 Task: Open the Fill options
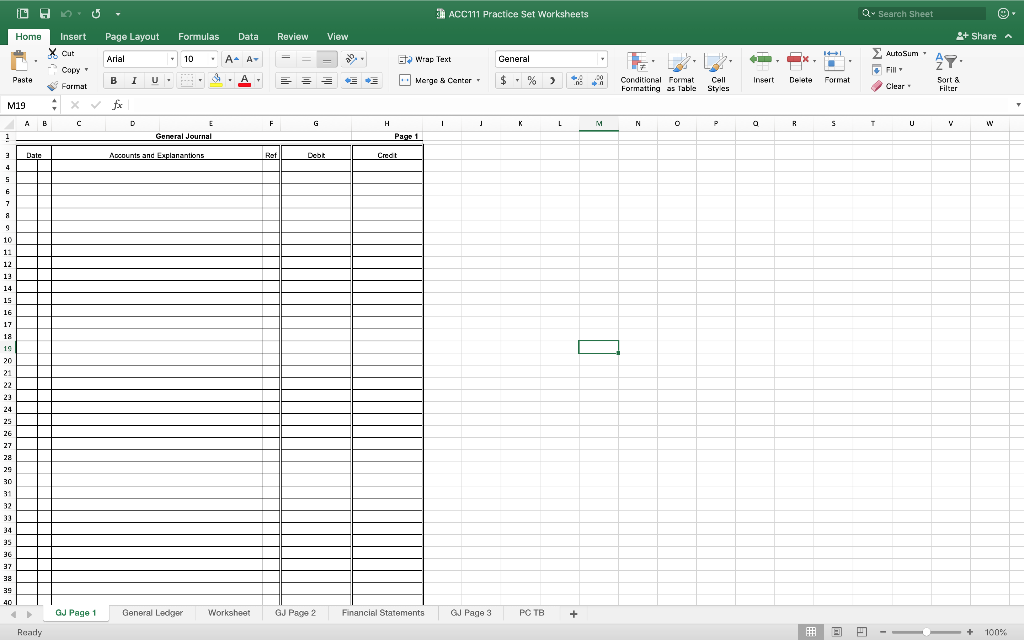(887, 69)
